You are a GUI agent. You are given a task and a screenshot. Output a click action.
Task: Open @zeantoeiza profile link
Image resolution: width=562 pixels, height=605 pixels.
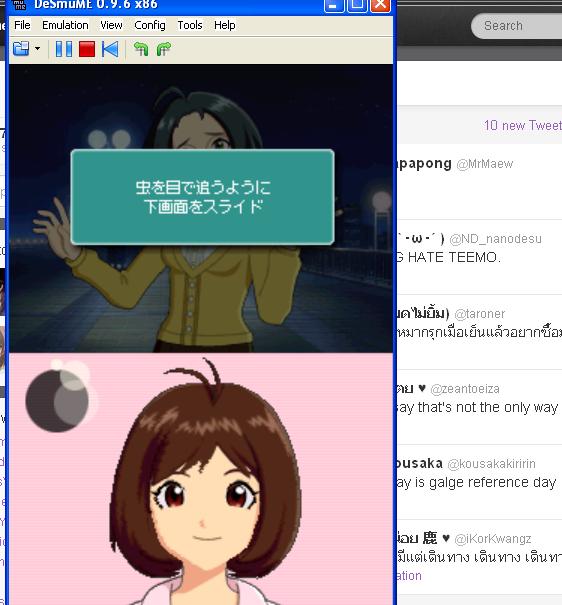pyautogui.click(x=465, y=389)
